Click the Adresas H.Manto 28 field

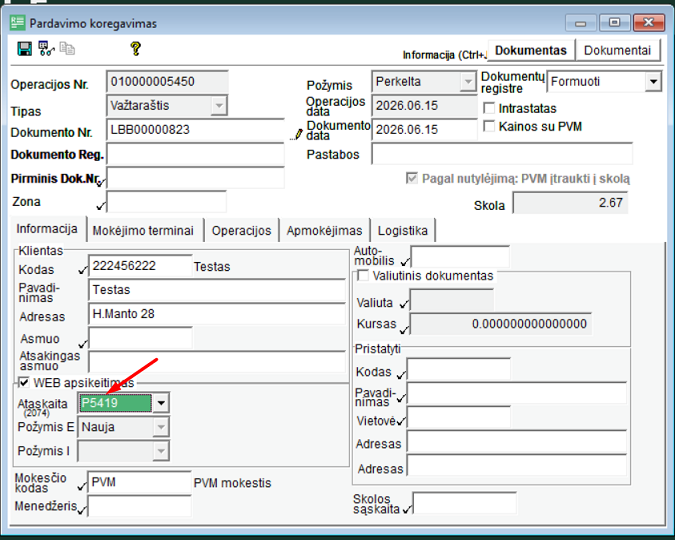217,314
